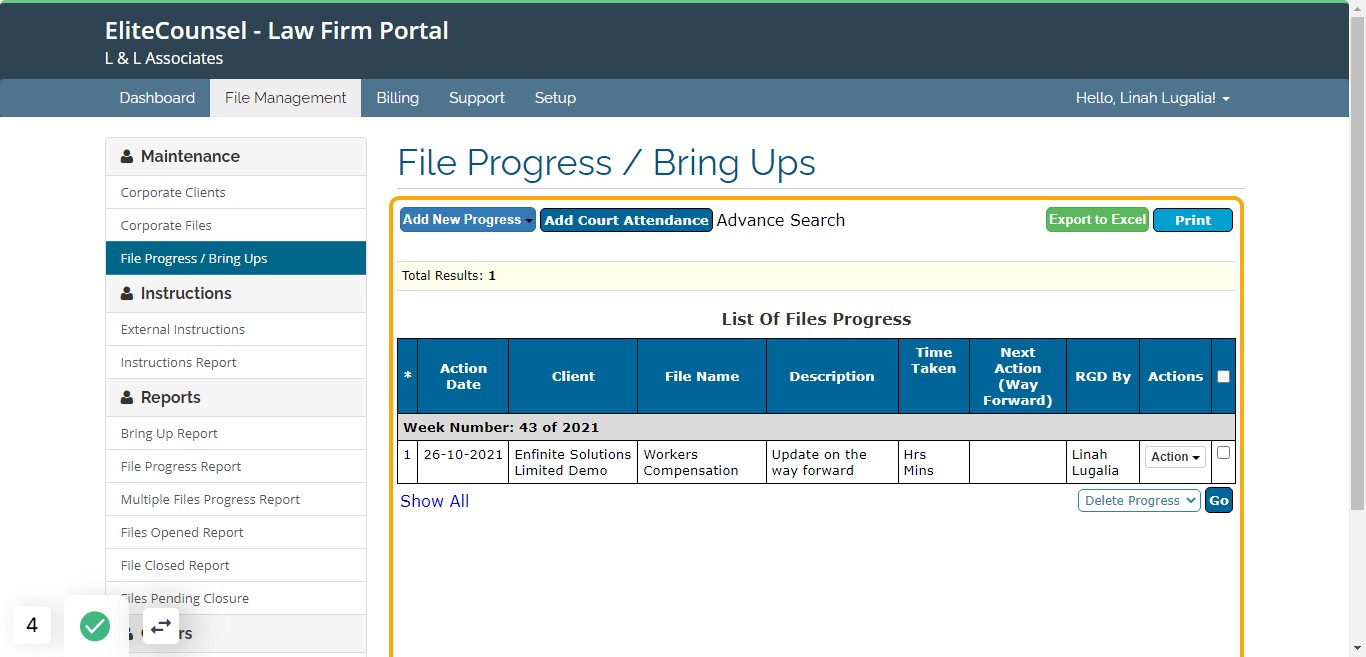Click the Add Court Attendance button
This screenshot has width=1366, height=657.
626,220
